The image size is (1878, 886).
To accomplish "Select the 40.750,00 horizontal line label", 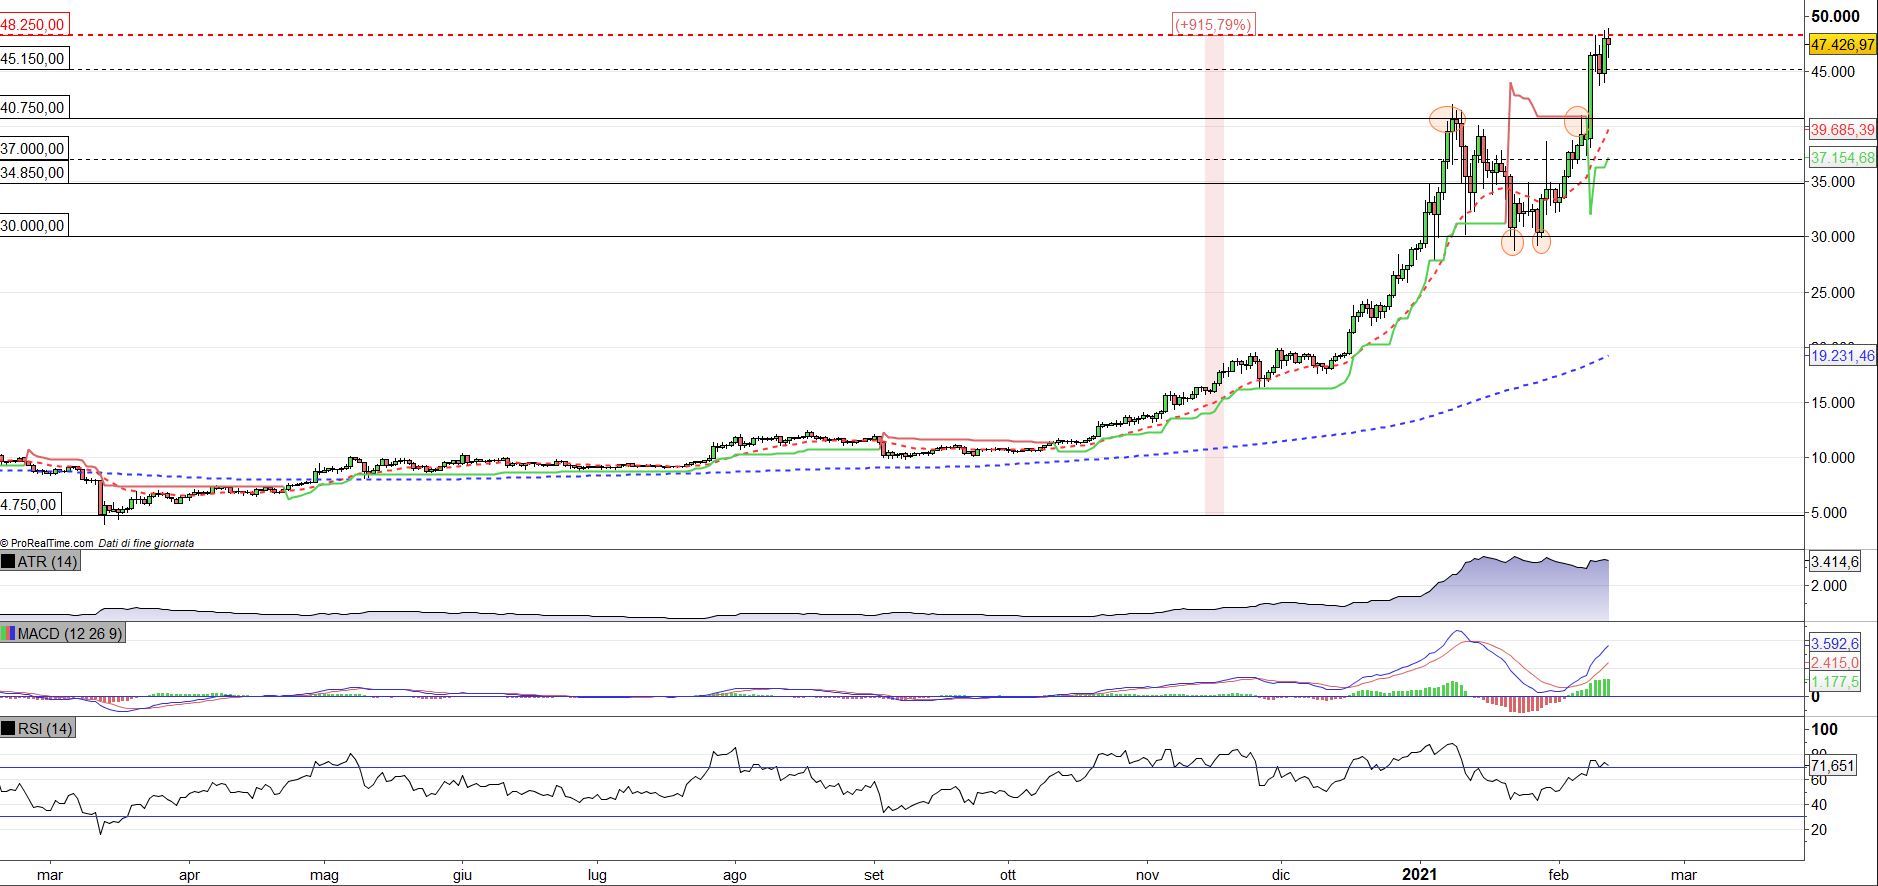I will (x=33, y=108).
